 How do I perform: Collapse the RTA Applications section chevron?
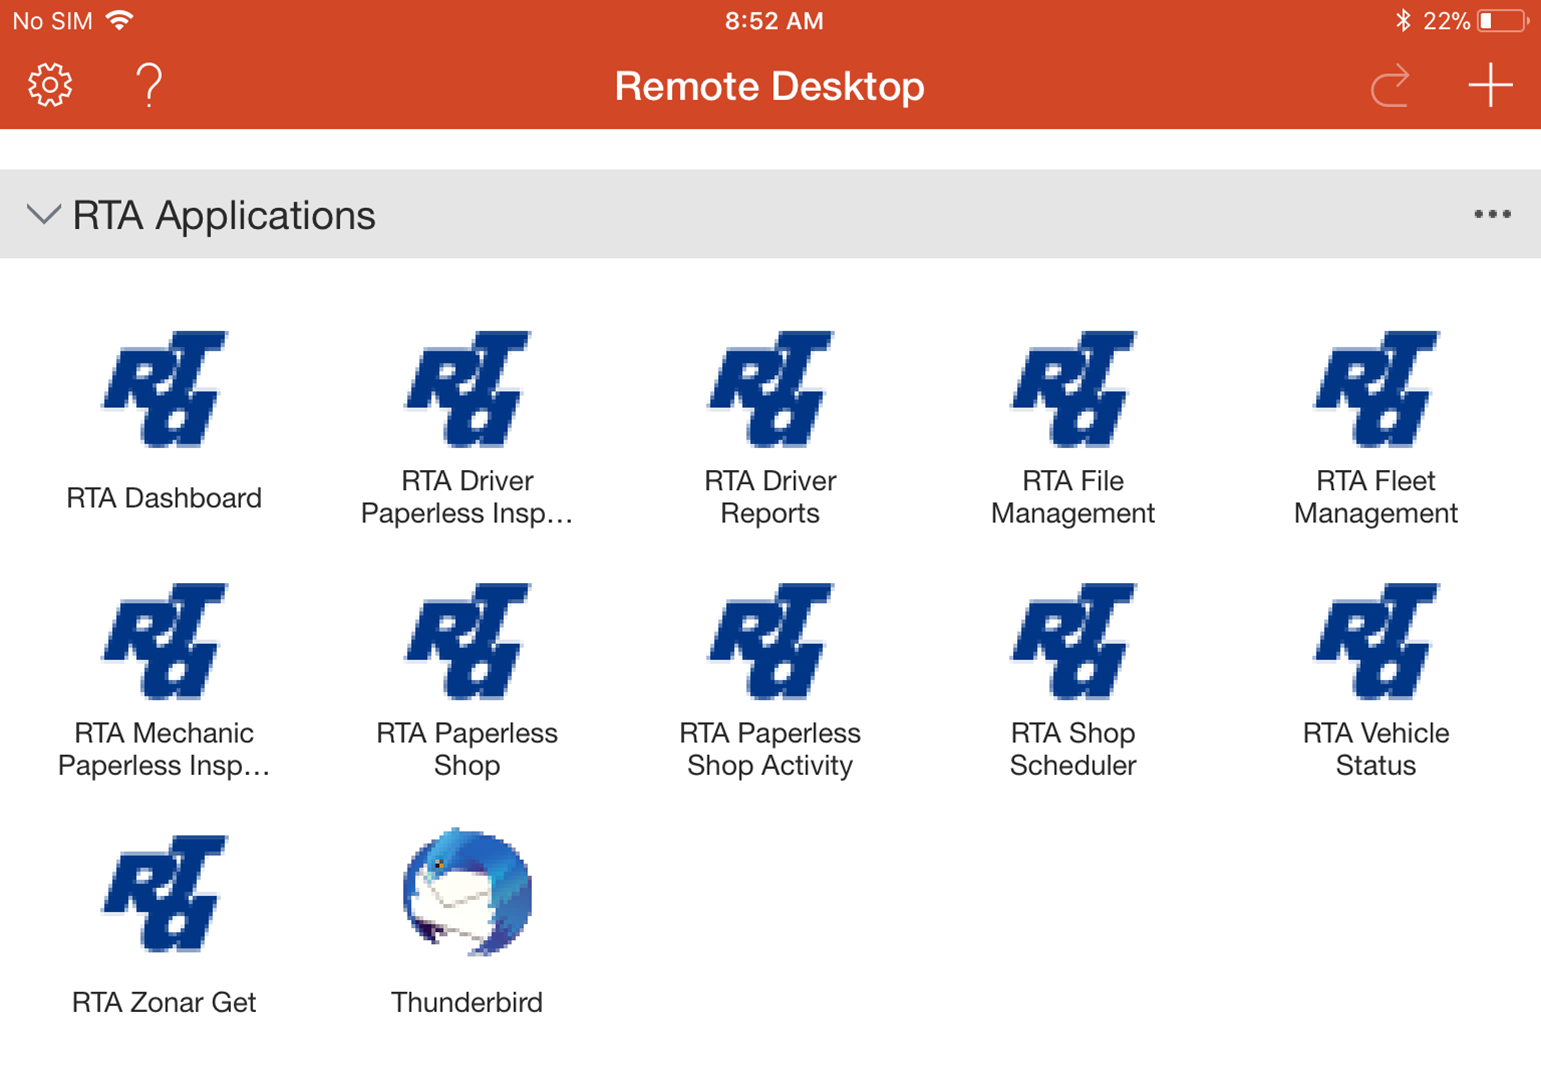click(43, 214)
